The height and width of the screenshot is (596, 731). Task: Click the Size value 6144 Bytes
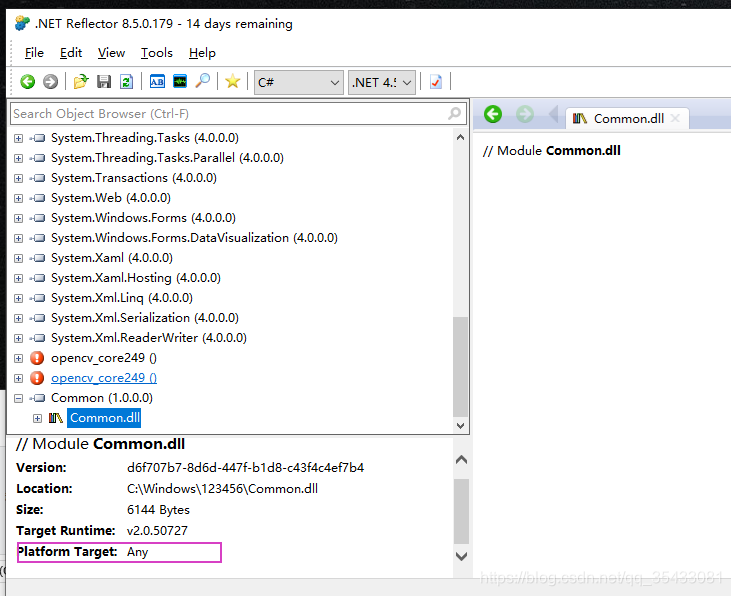158,510
